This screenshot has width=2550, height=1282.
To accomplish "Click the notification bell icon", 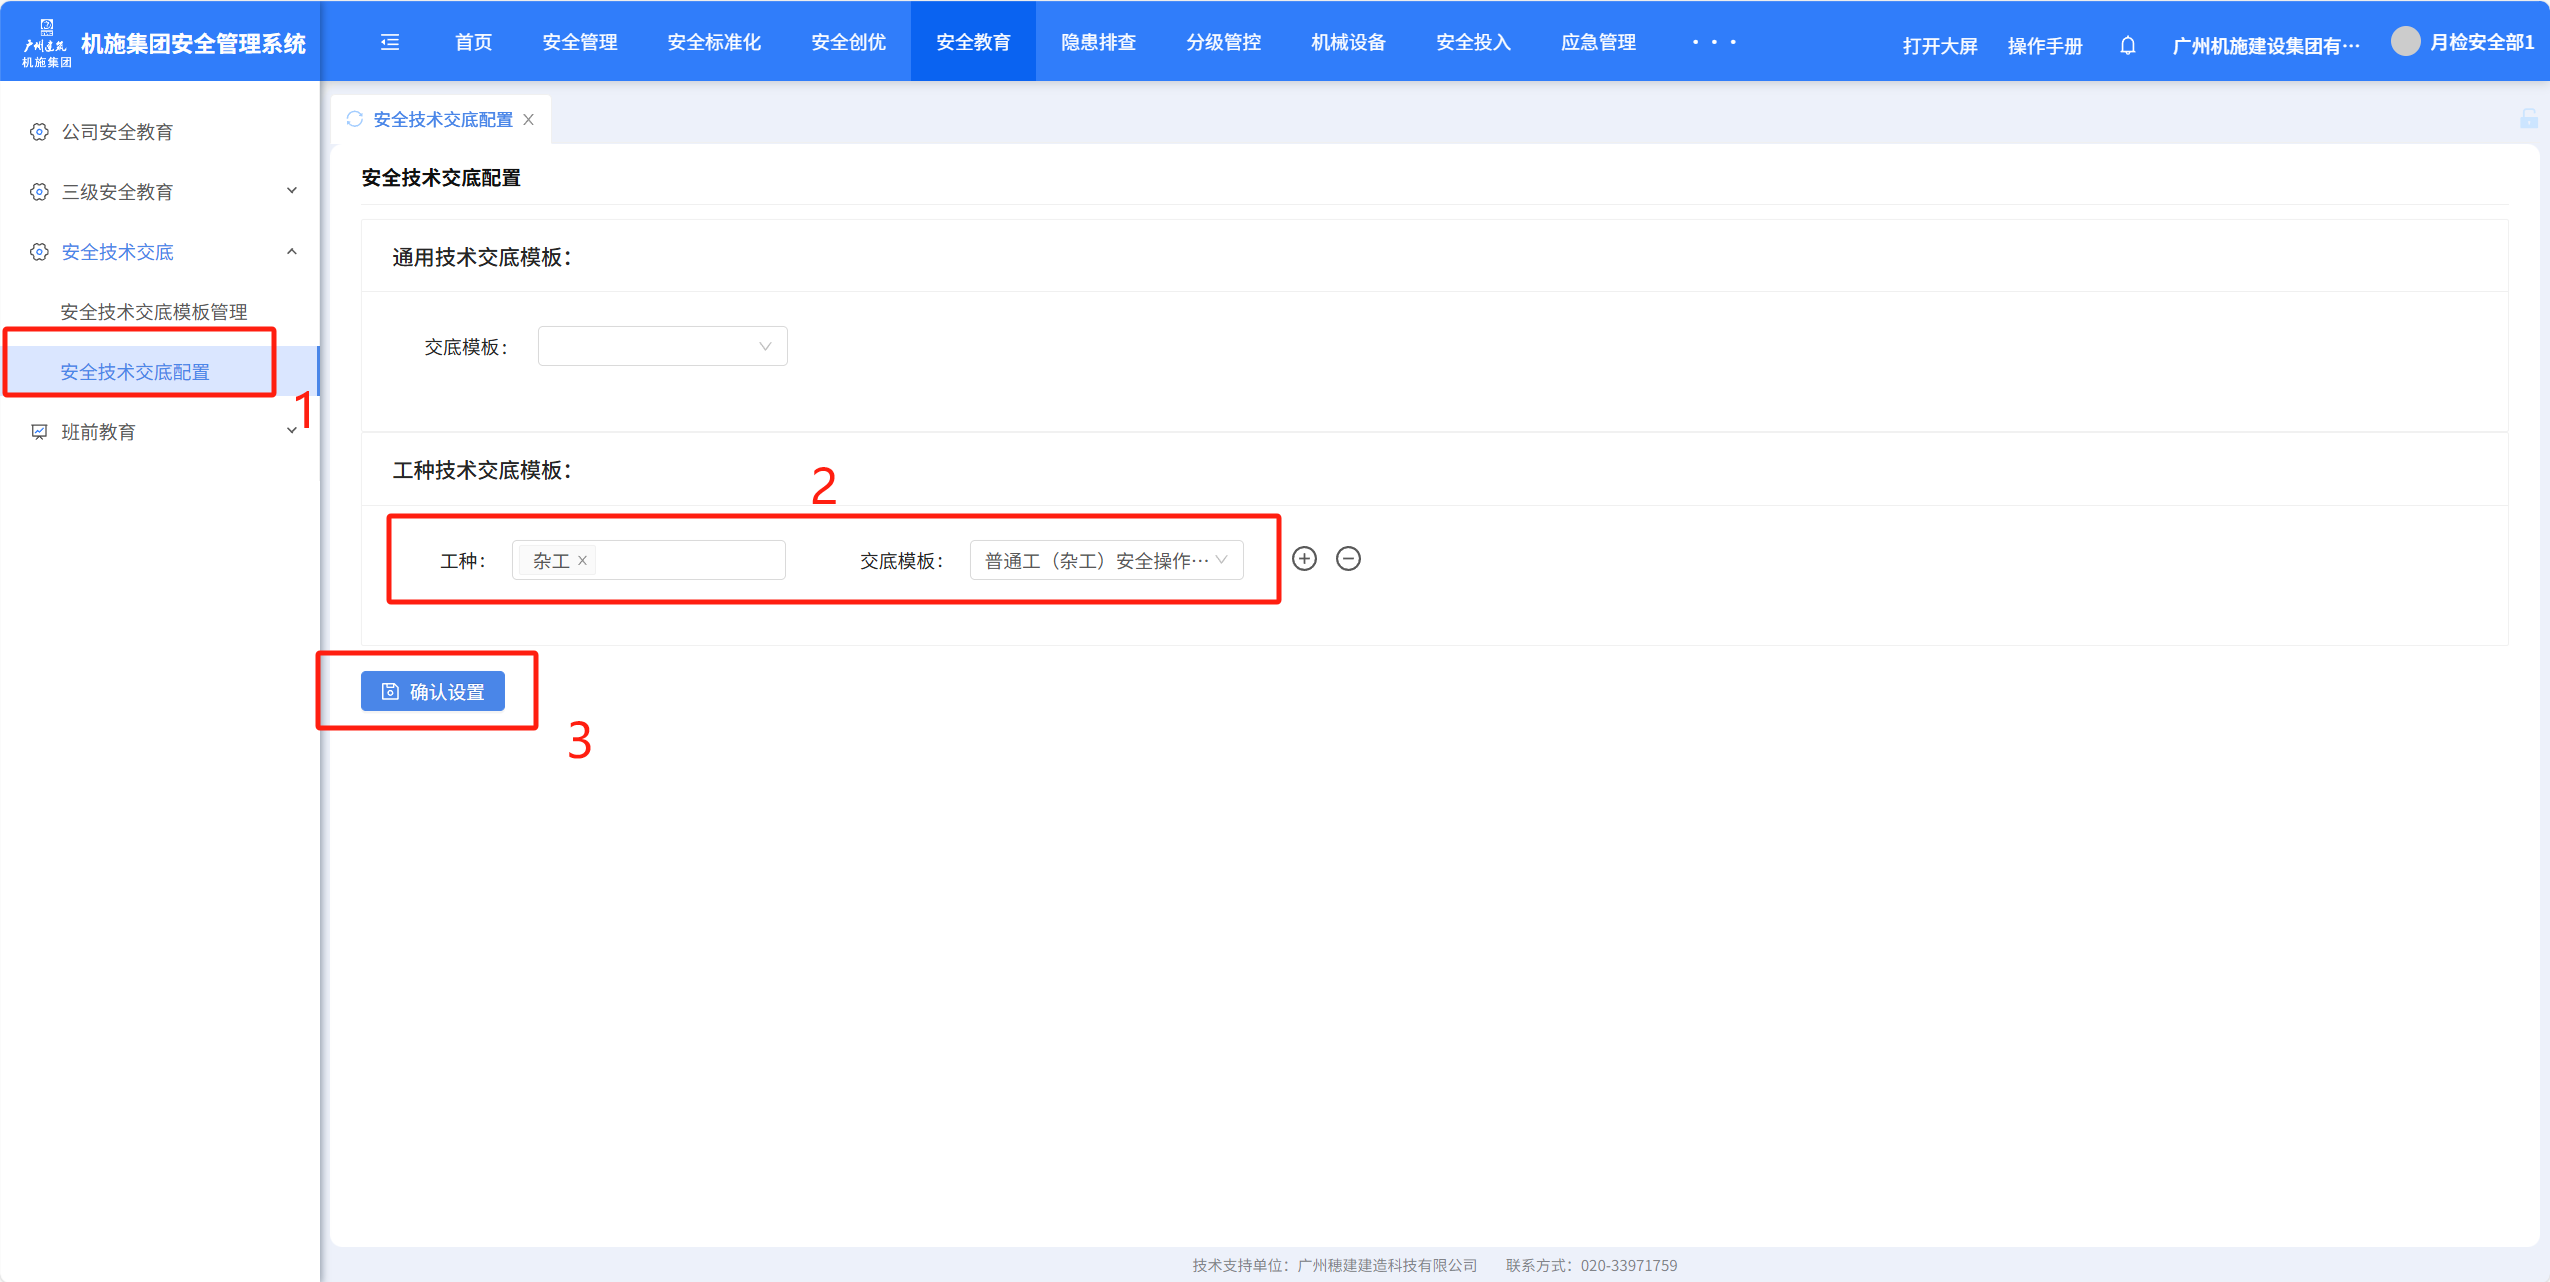I will click(2127, 45).
